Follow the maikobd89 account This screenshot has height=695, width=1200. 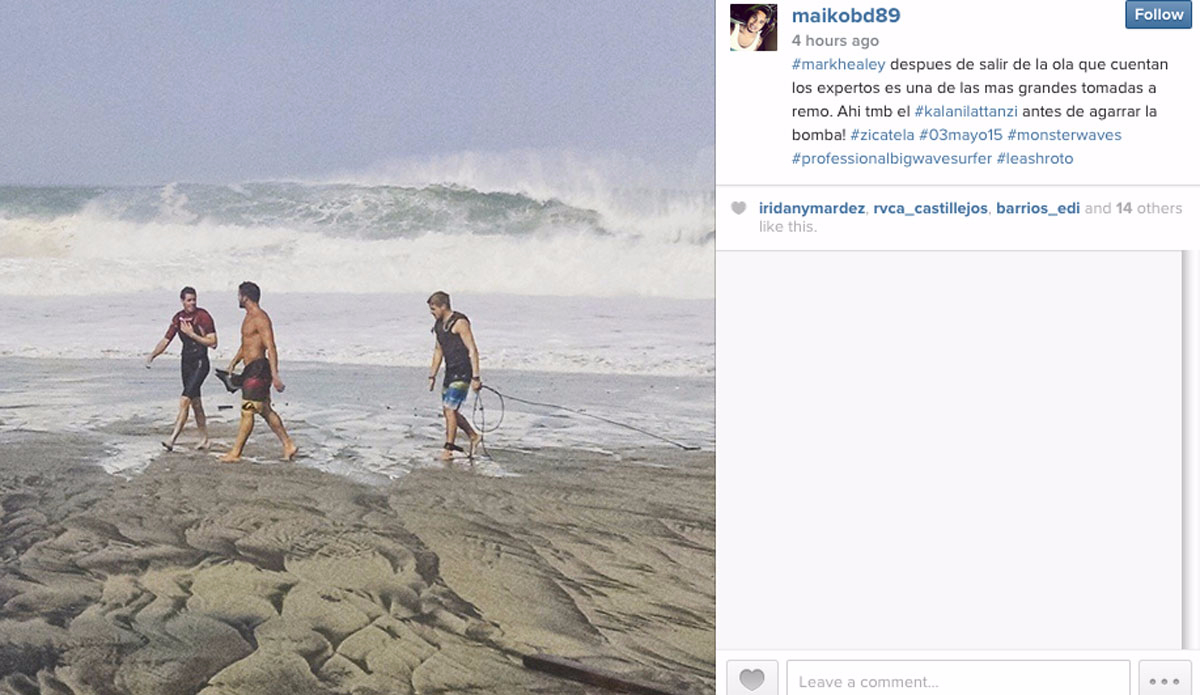(1159, 14)
